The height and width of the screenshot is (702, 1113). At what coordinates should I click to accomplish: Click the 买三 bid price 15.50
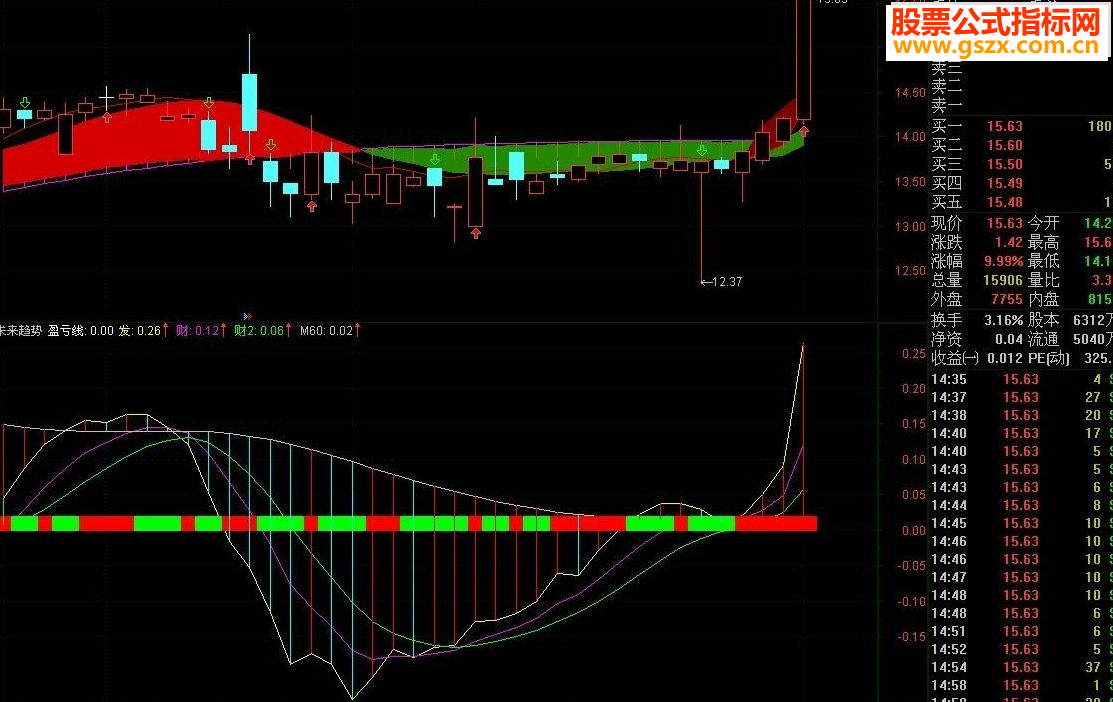(1004, 165)
